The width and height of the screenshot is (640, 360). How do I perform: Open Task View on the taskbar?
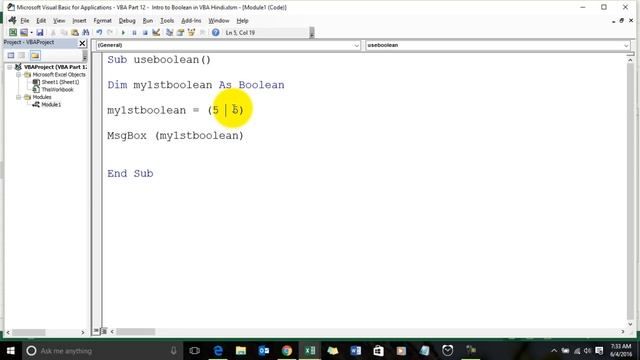(x=195, y=351)
